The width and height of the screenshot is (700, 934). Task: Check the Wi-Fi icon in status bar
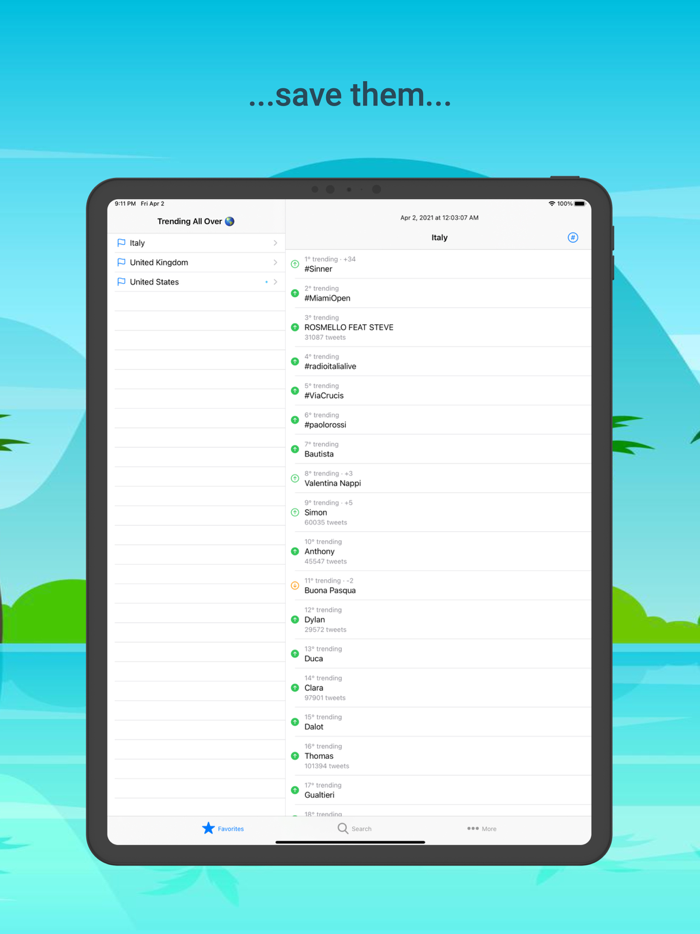tap(552, 204)
